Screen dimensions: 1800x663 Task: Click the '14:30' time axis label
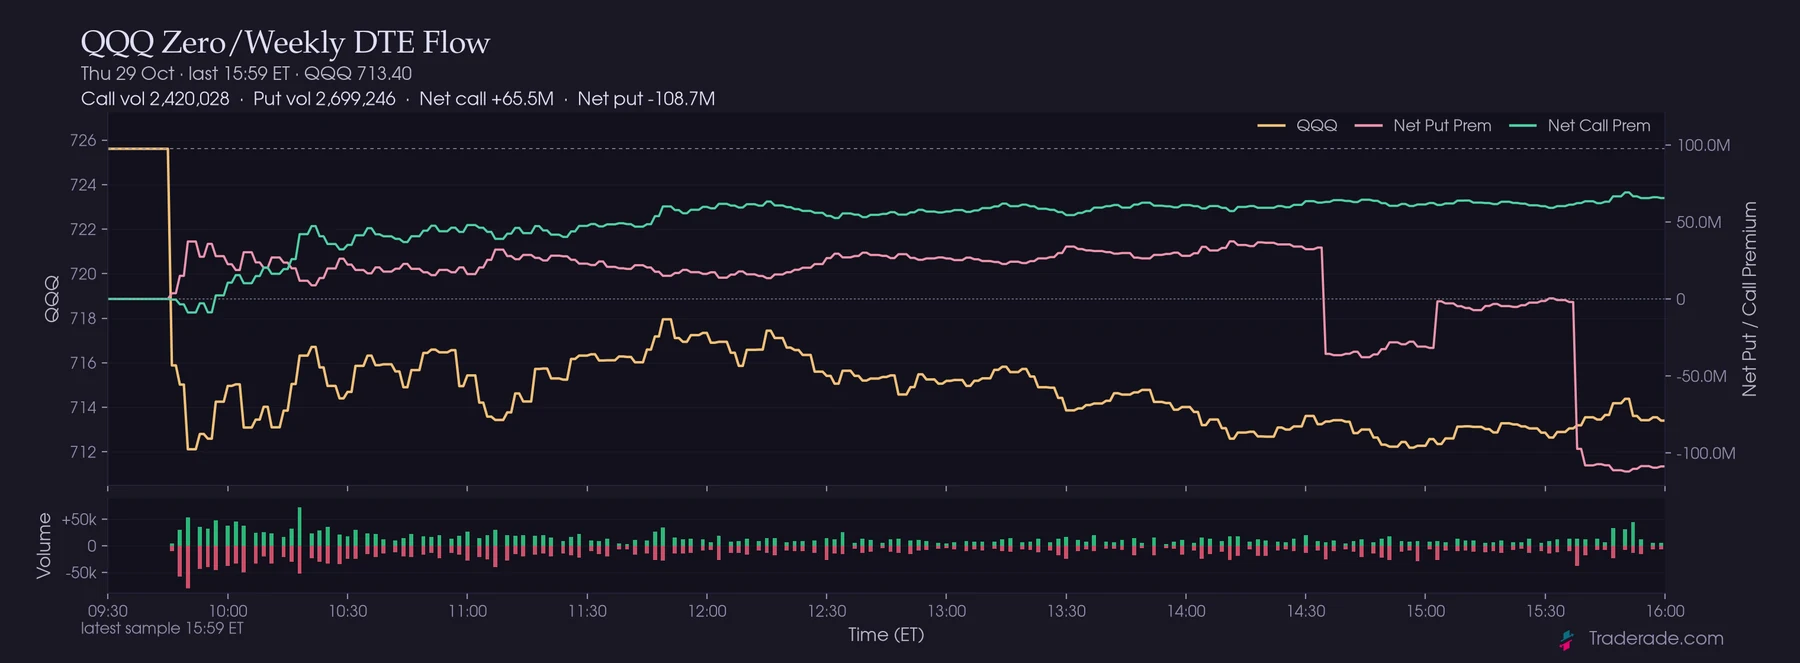coord(1306,611)
